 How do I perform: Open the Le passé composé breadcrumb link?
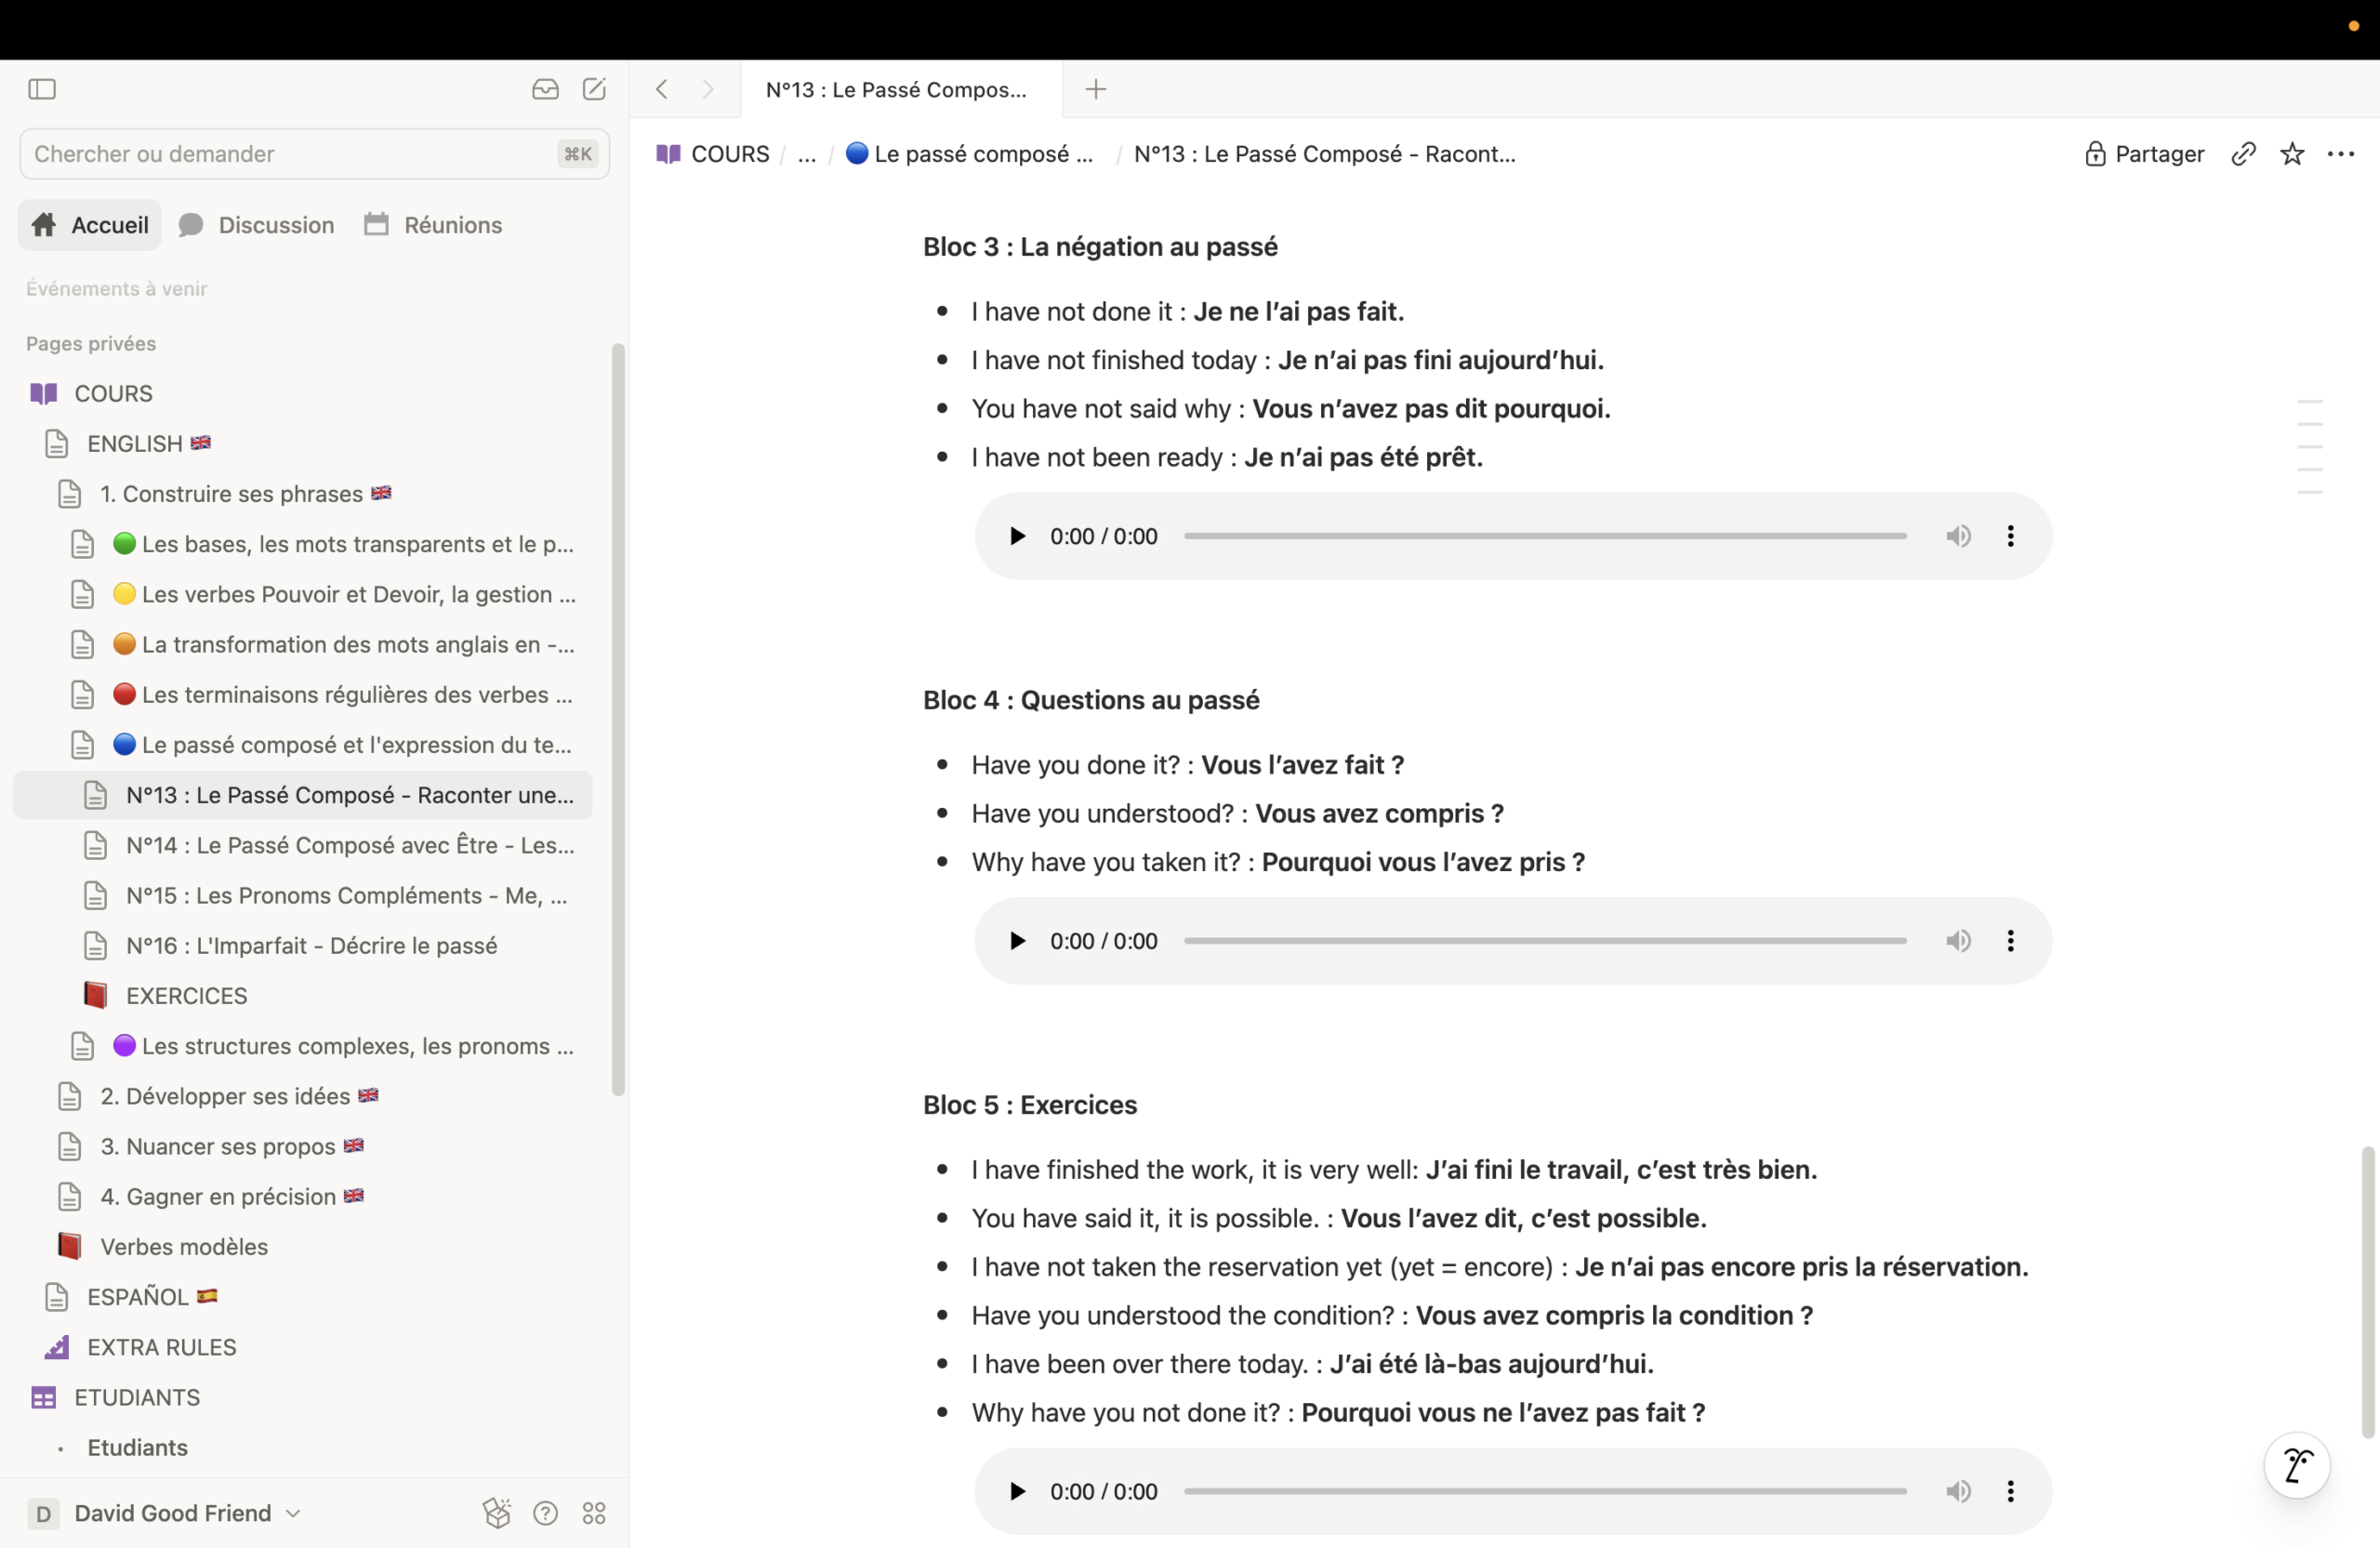tap(969, 154)
